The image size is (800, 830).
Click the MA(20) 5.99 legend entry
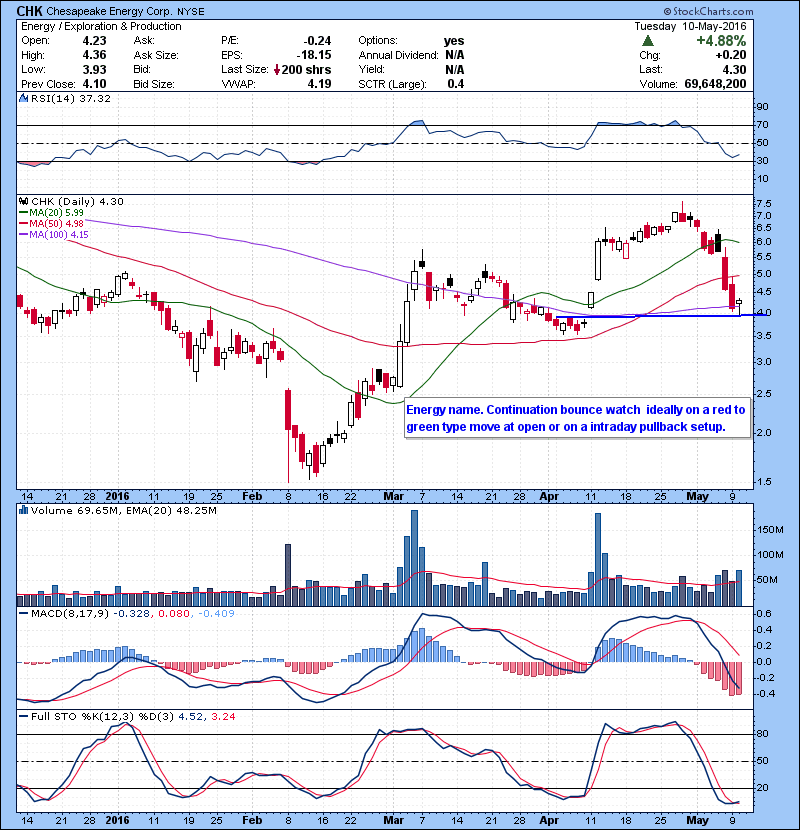click(x=52, y=212)
